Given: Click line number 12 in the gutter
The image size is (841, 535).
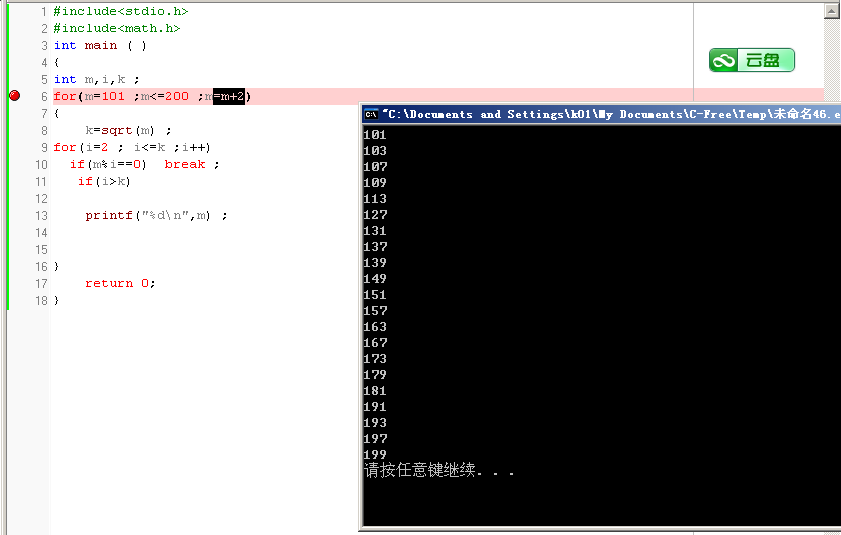Looking at the screenshot, I should coord(41,199).
